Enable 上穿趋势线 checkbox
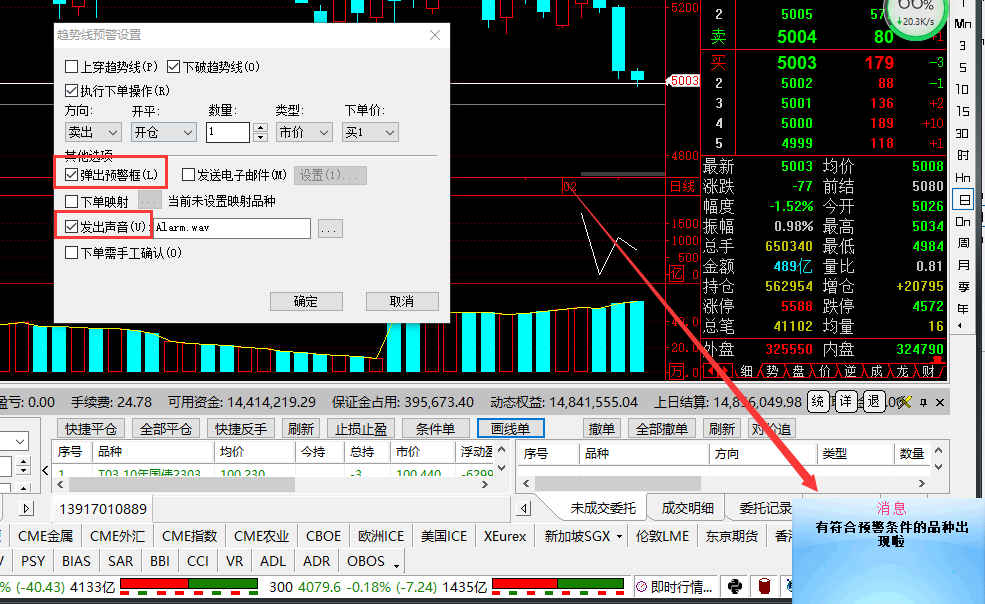985x604 pixels. point(72,67)
